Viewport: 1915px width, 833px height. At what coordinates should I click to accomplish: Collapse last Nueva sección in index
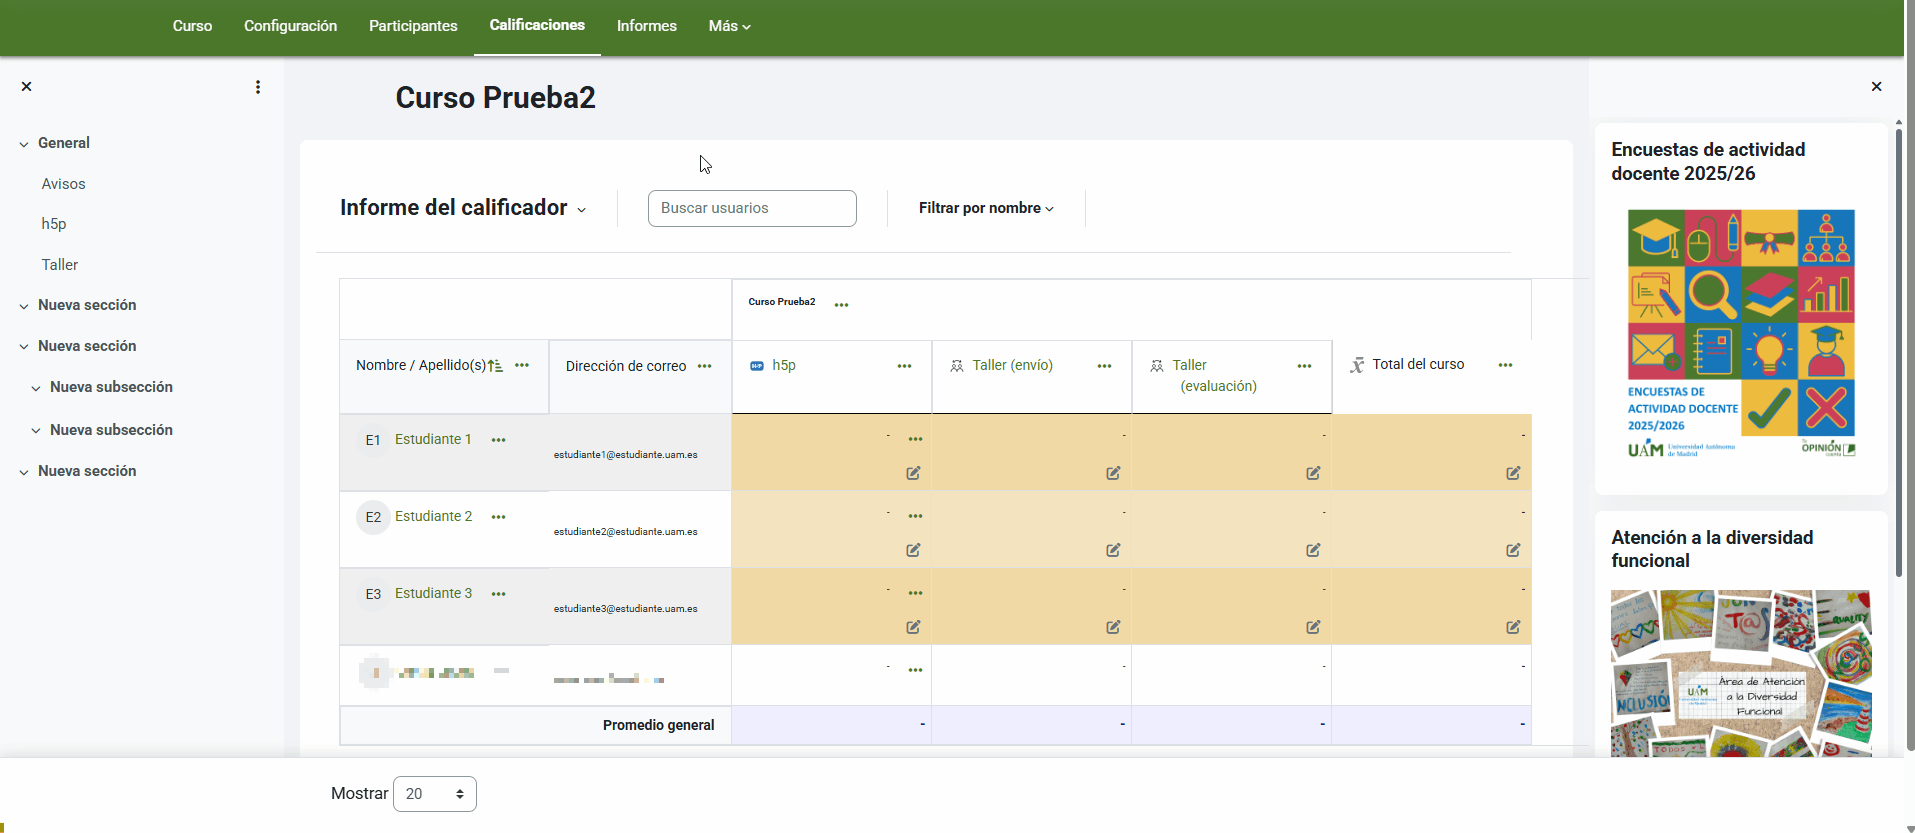pos(24,472)
